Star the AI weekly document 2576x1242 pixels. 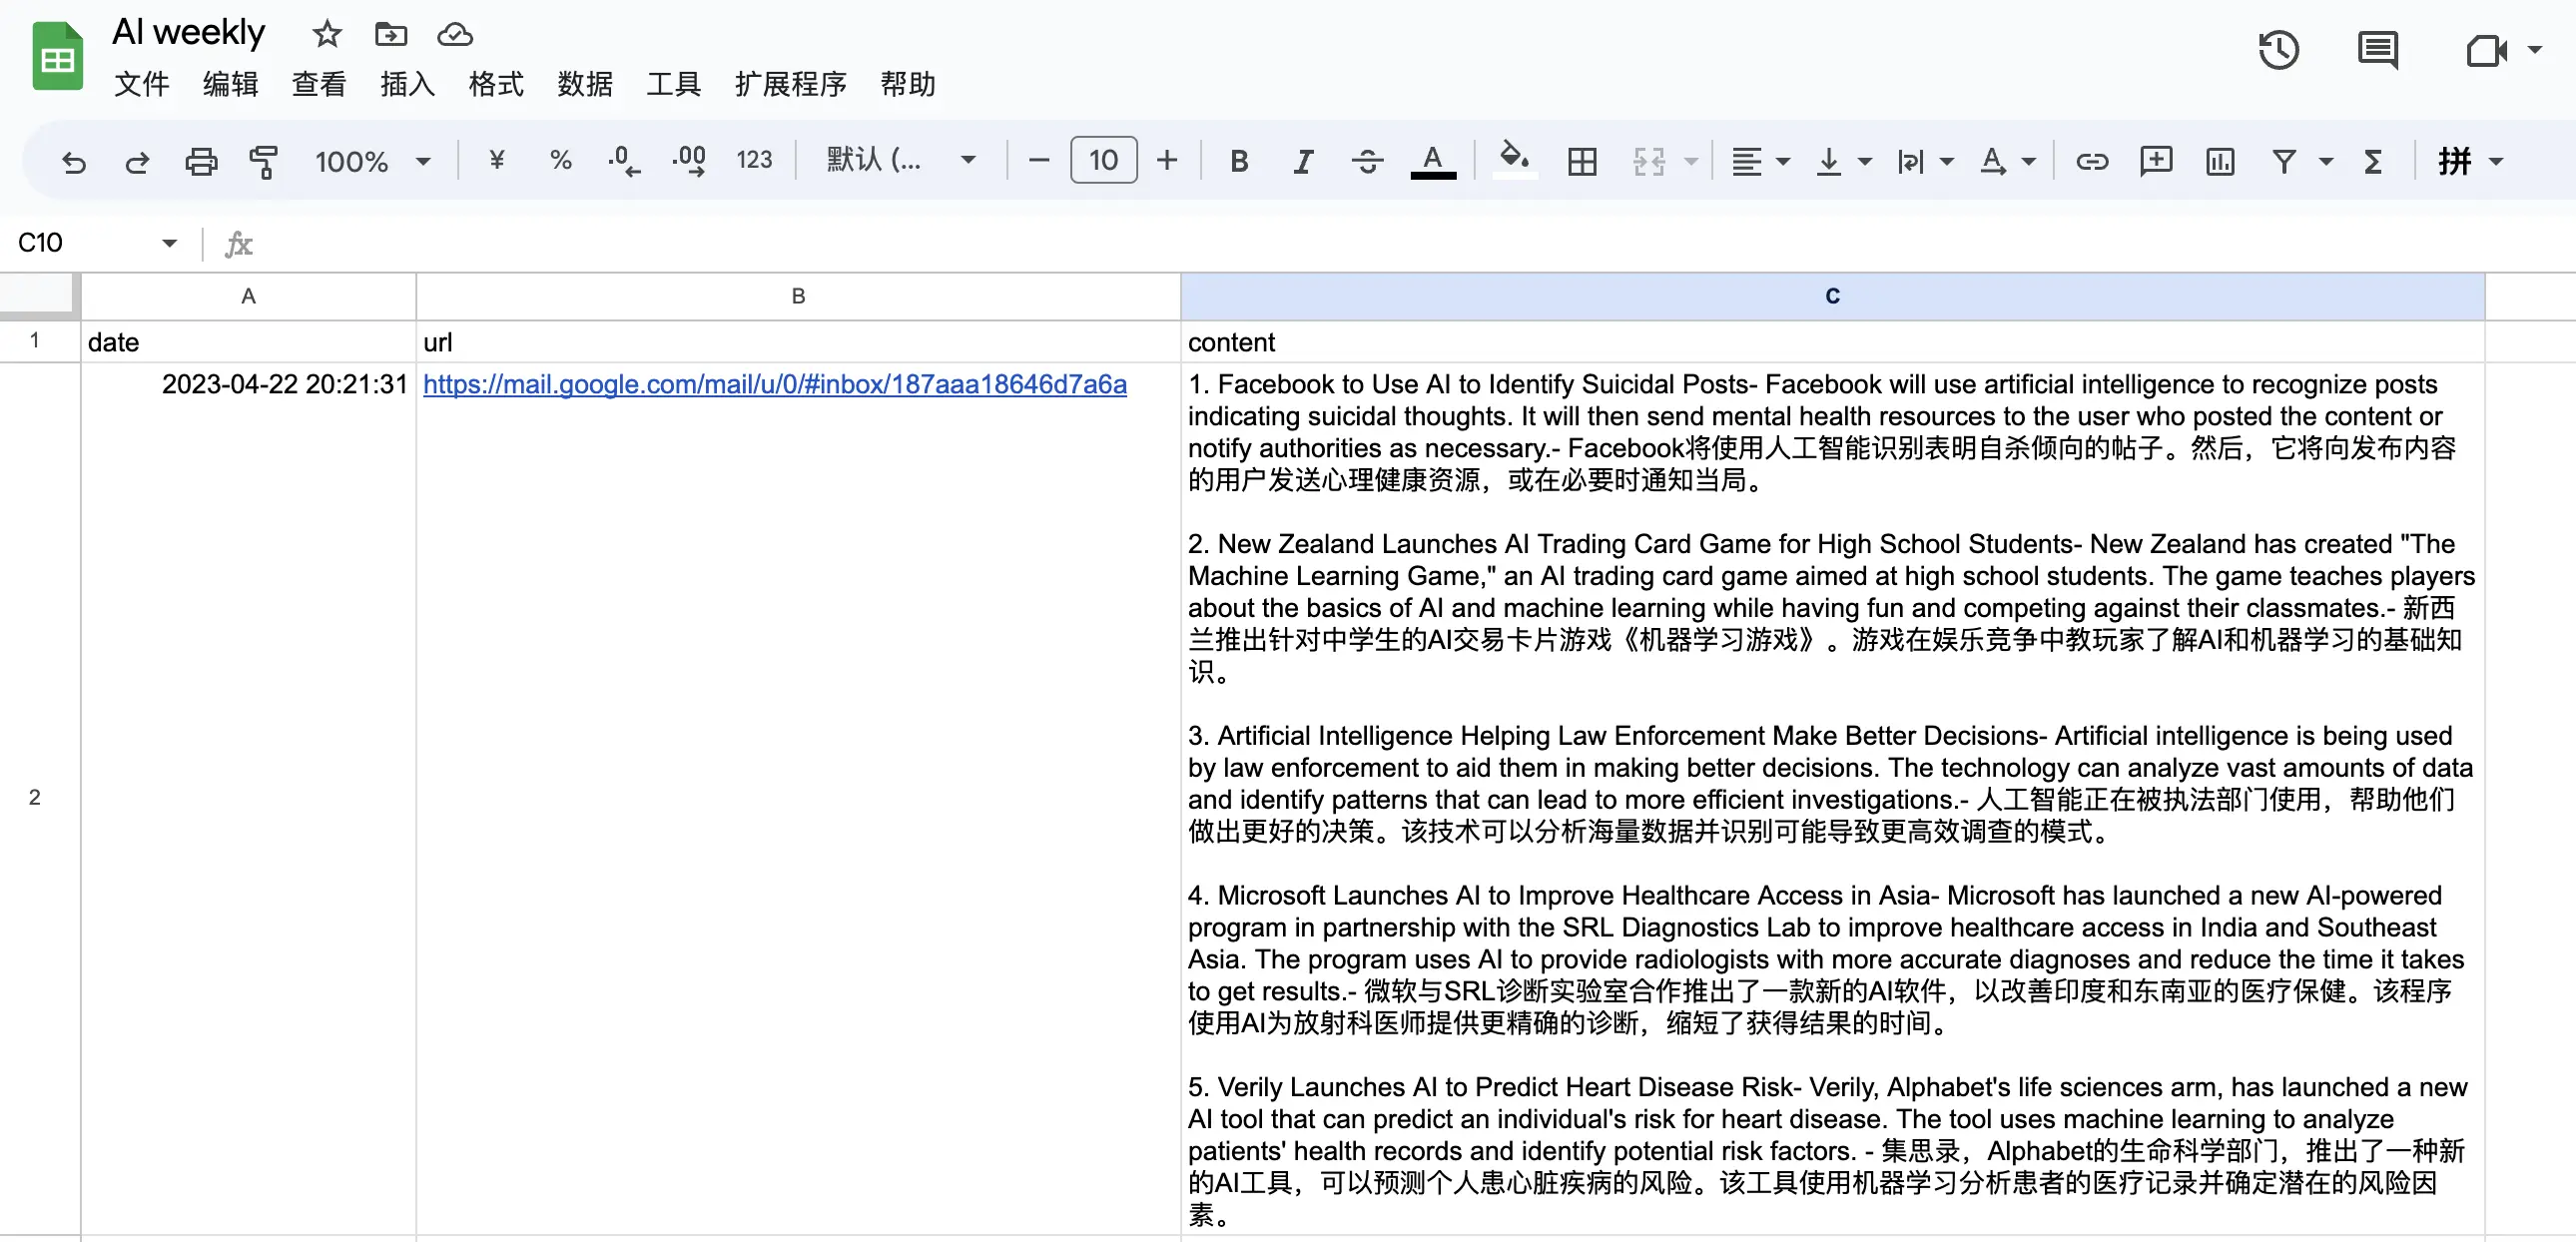[x=327, y=35]
